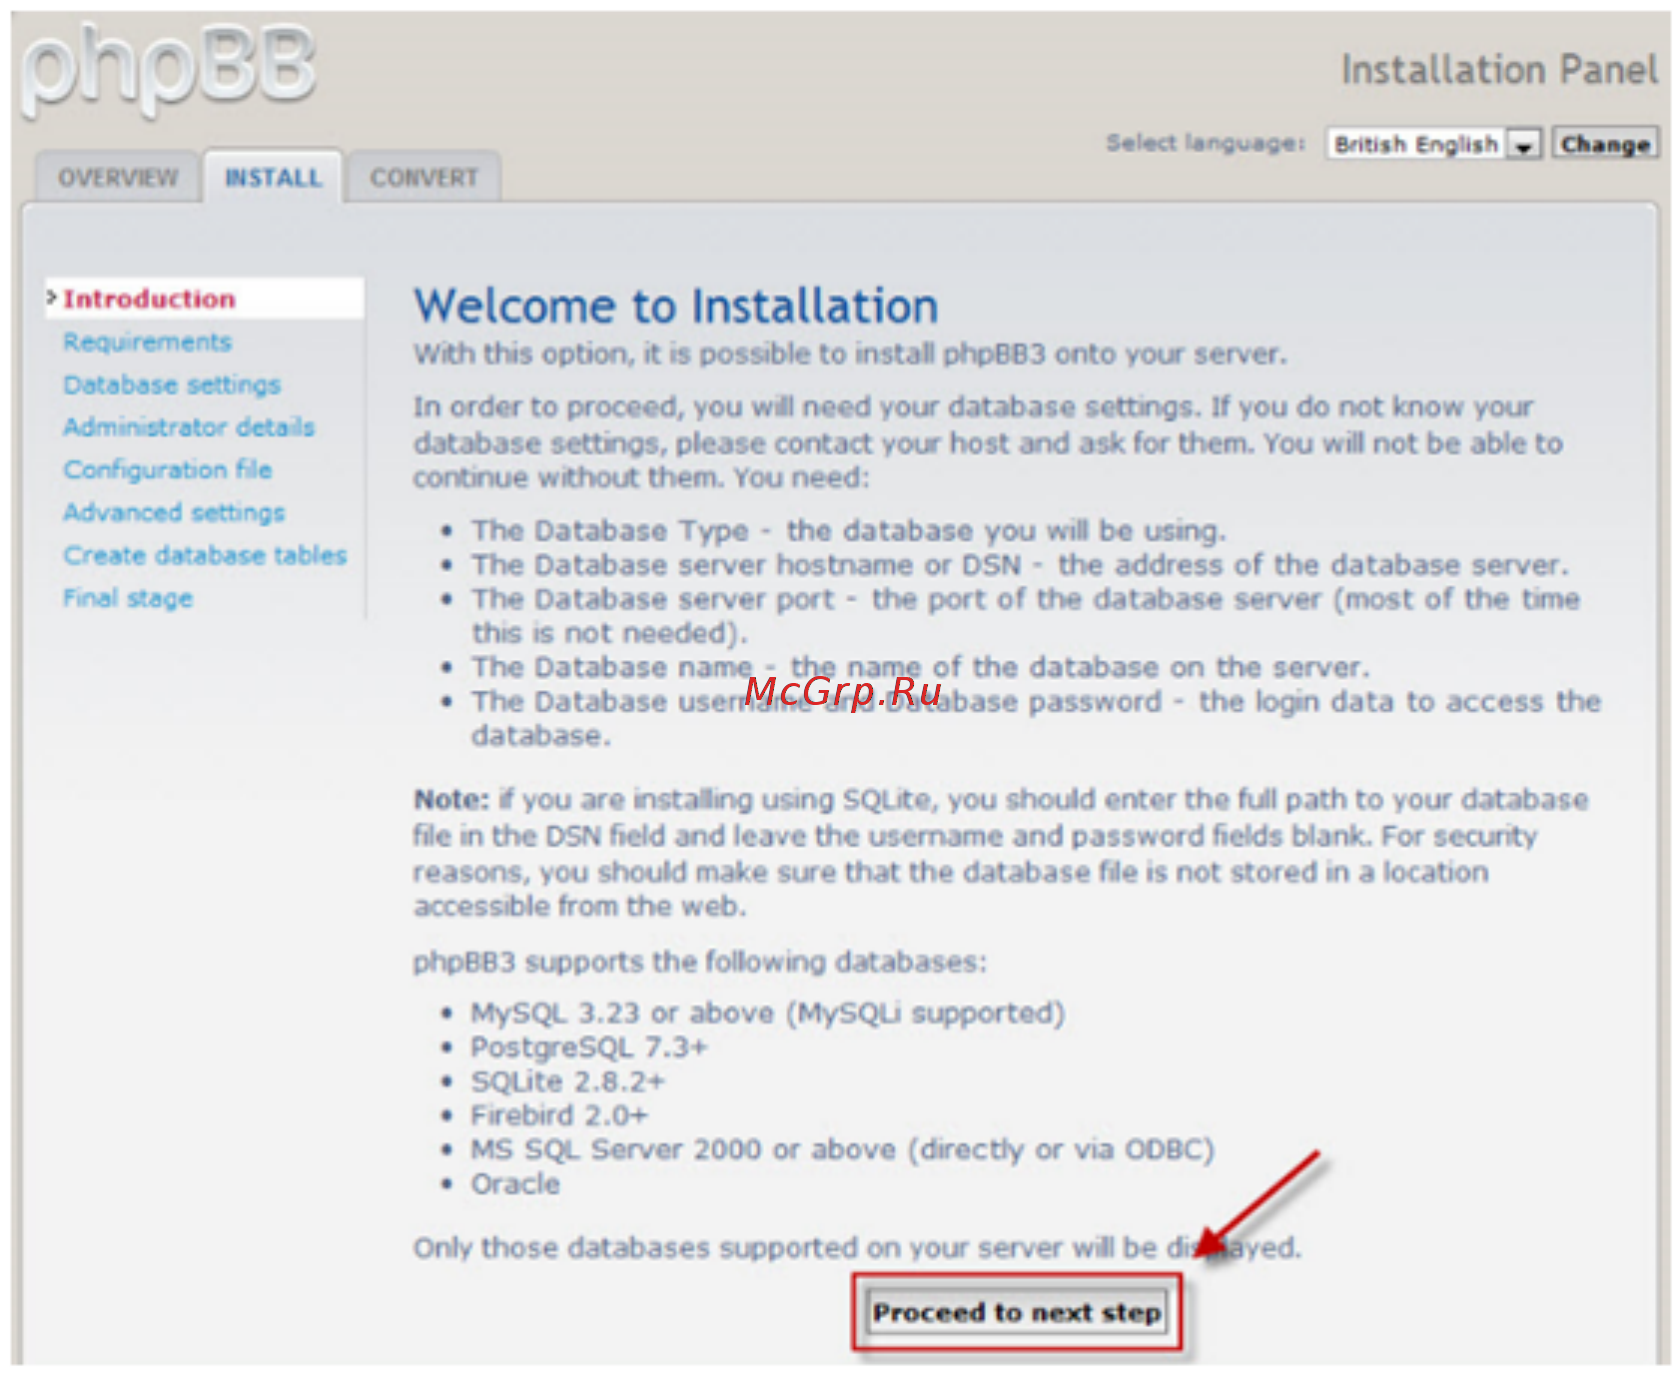This screenshot has width=1675, height=1381.
Task: Click the Welcome to Installation heading
Action: (676, 306)
